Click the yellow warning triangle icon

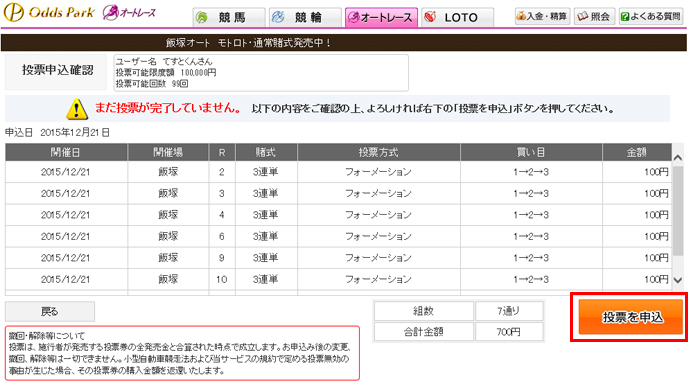77,109
